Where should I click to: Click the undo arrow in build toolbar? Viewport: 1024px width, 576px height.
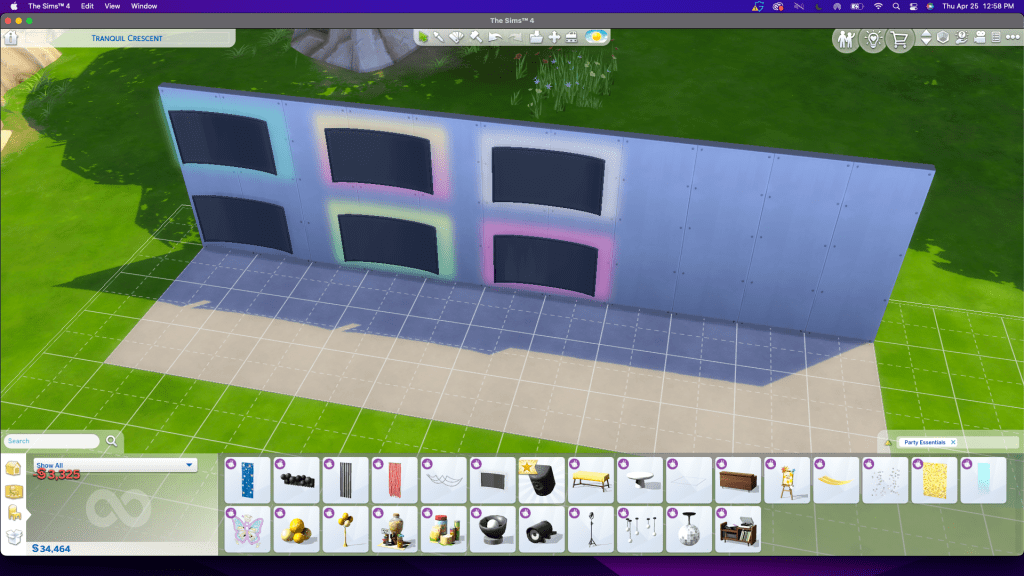point(495,37)
